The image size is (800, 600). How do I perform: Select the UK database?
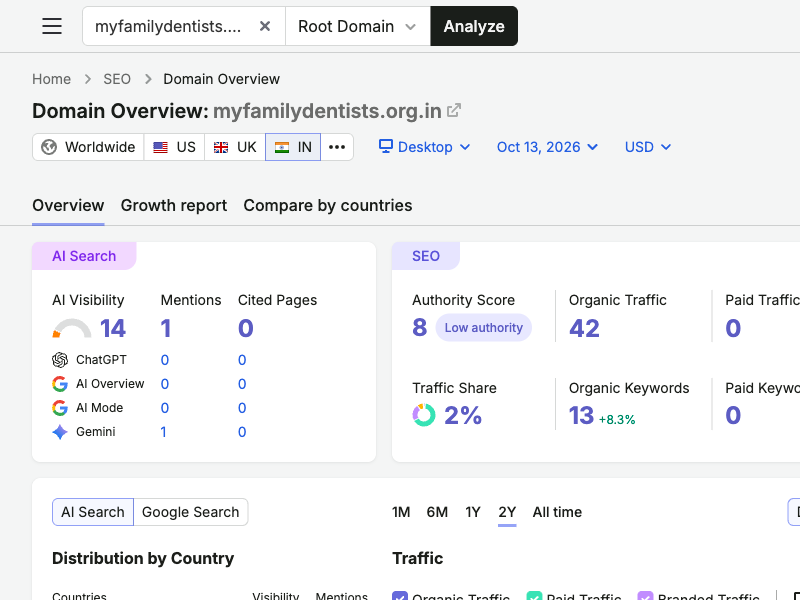click(x=235, y=147)
